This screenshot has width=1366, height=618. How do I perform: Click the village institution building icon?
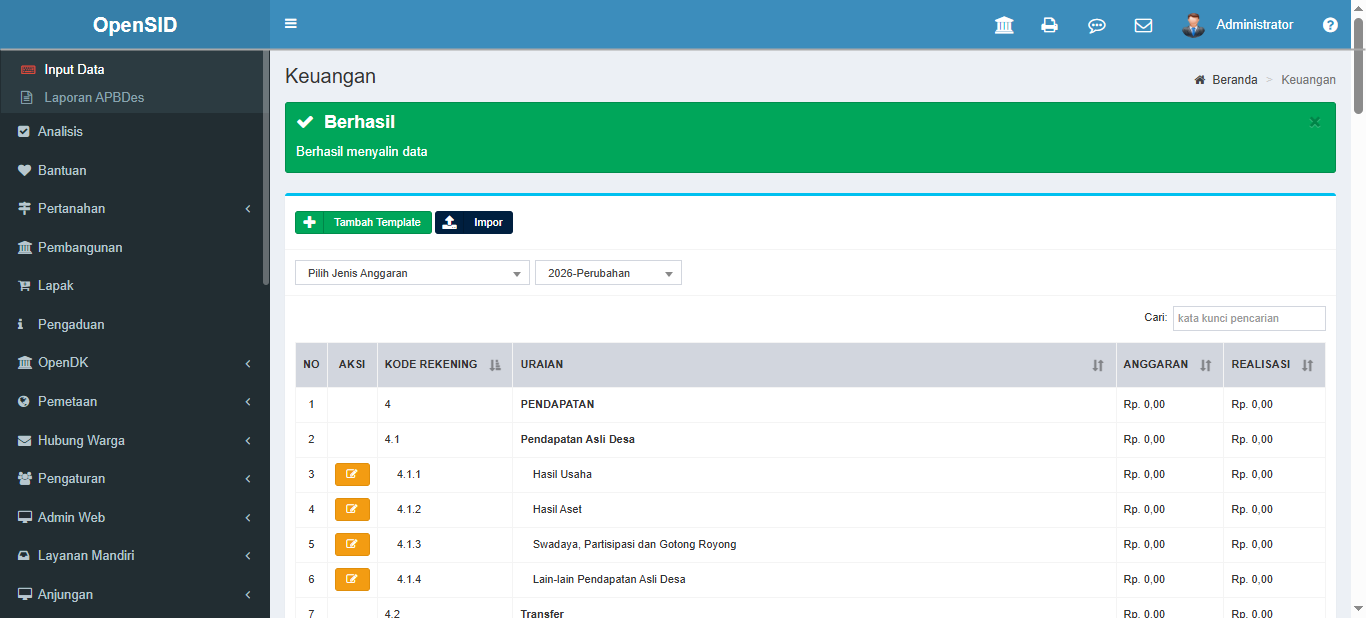pos(1004,25)
